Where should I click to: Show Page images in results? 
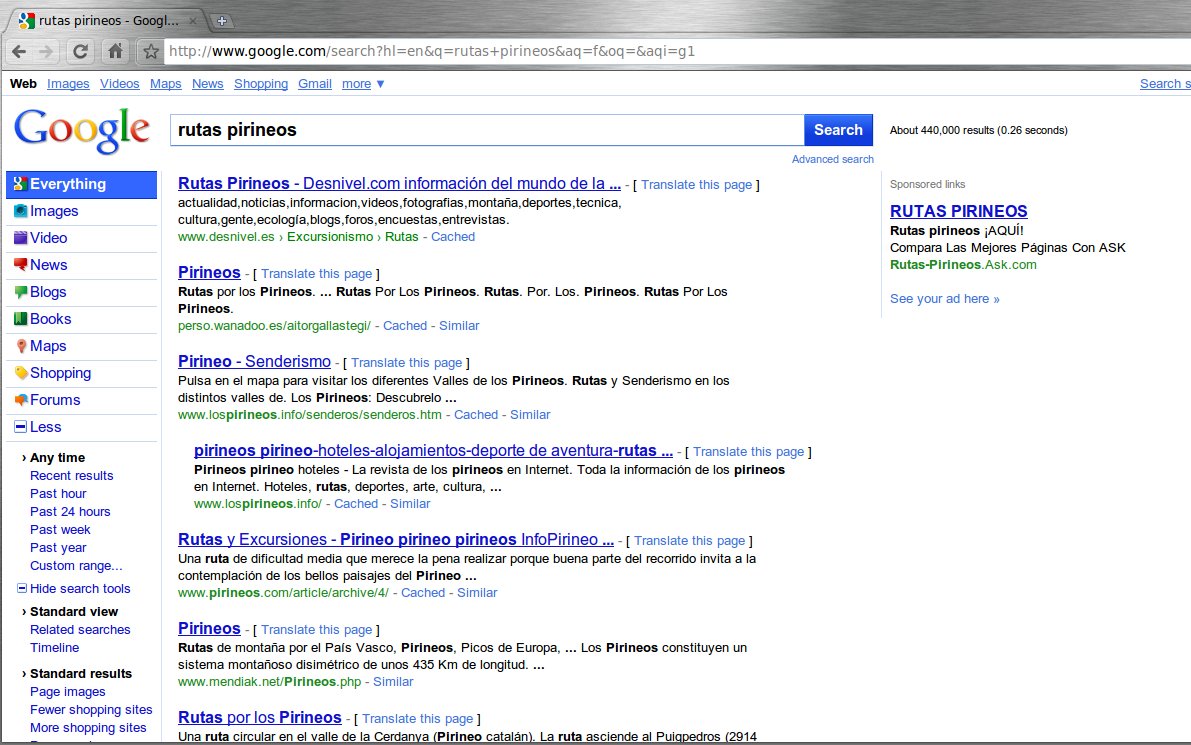(x=68, y=692)
